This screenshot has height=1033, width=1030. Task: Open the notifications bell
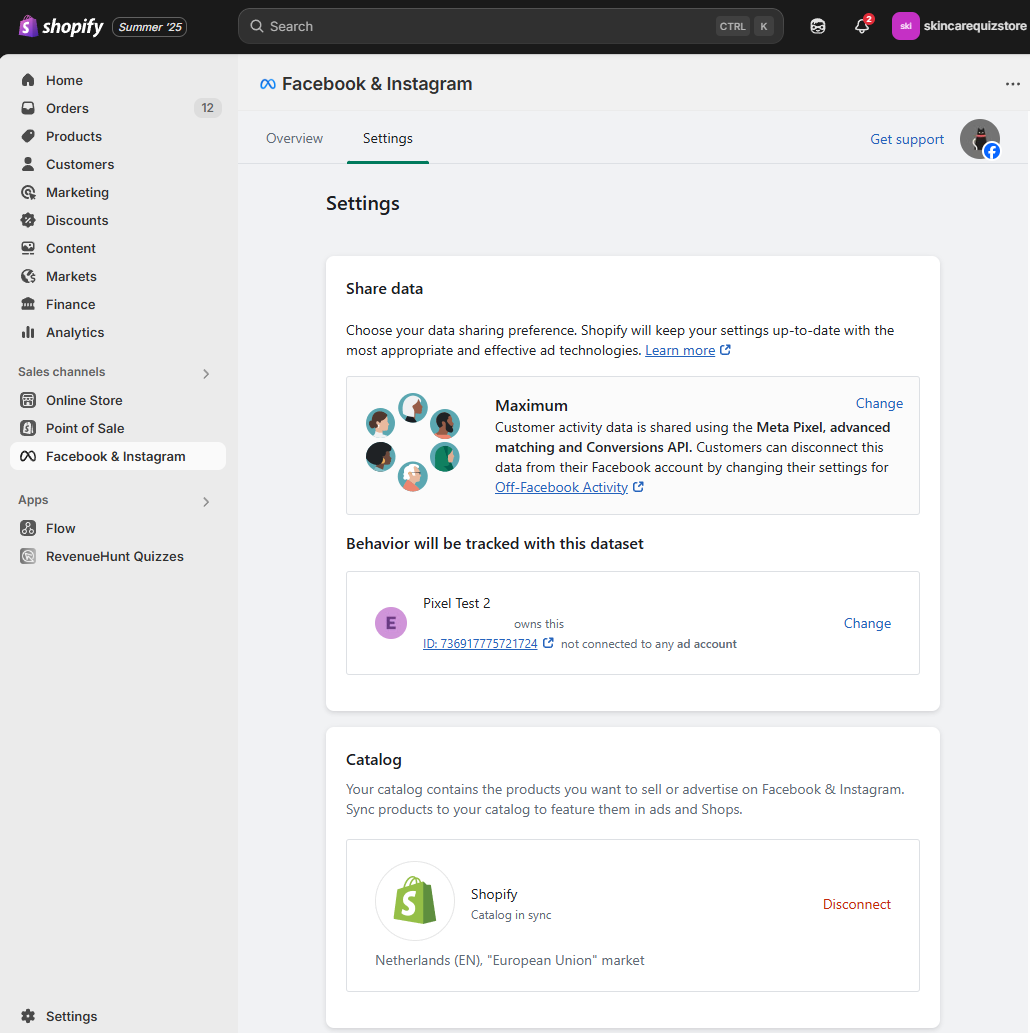click(x=862, y=26)
